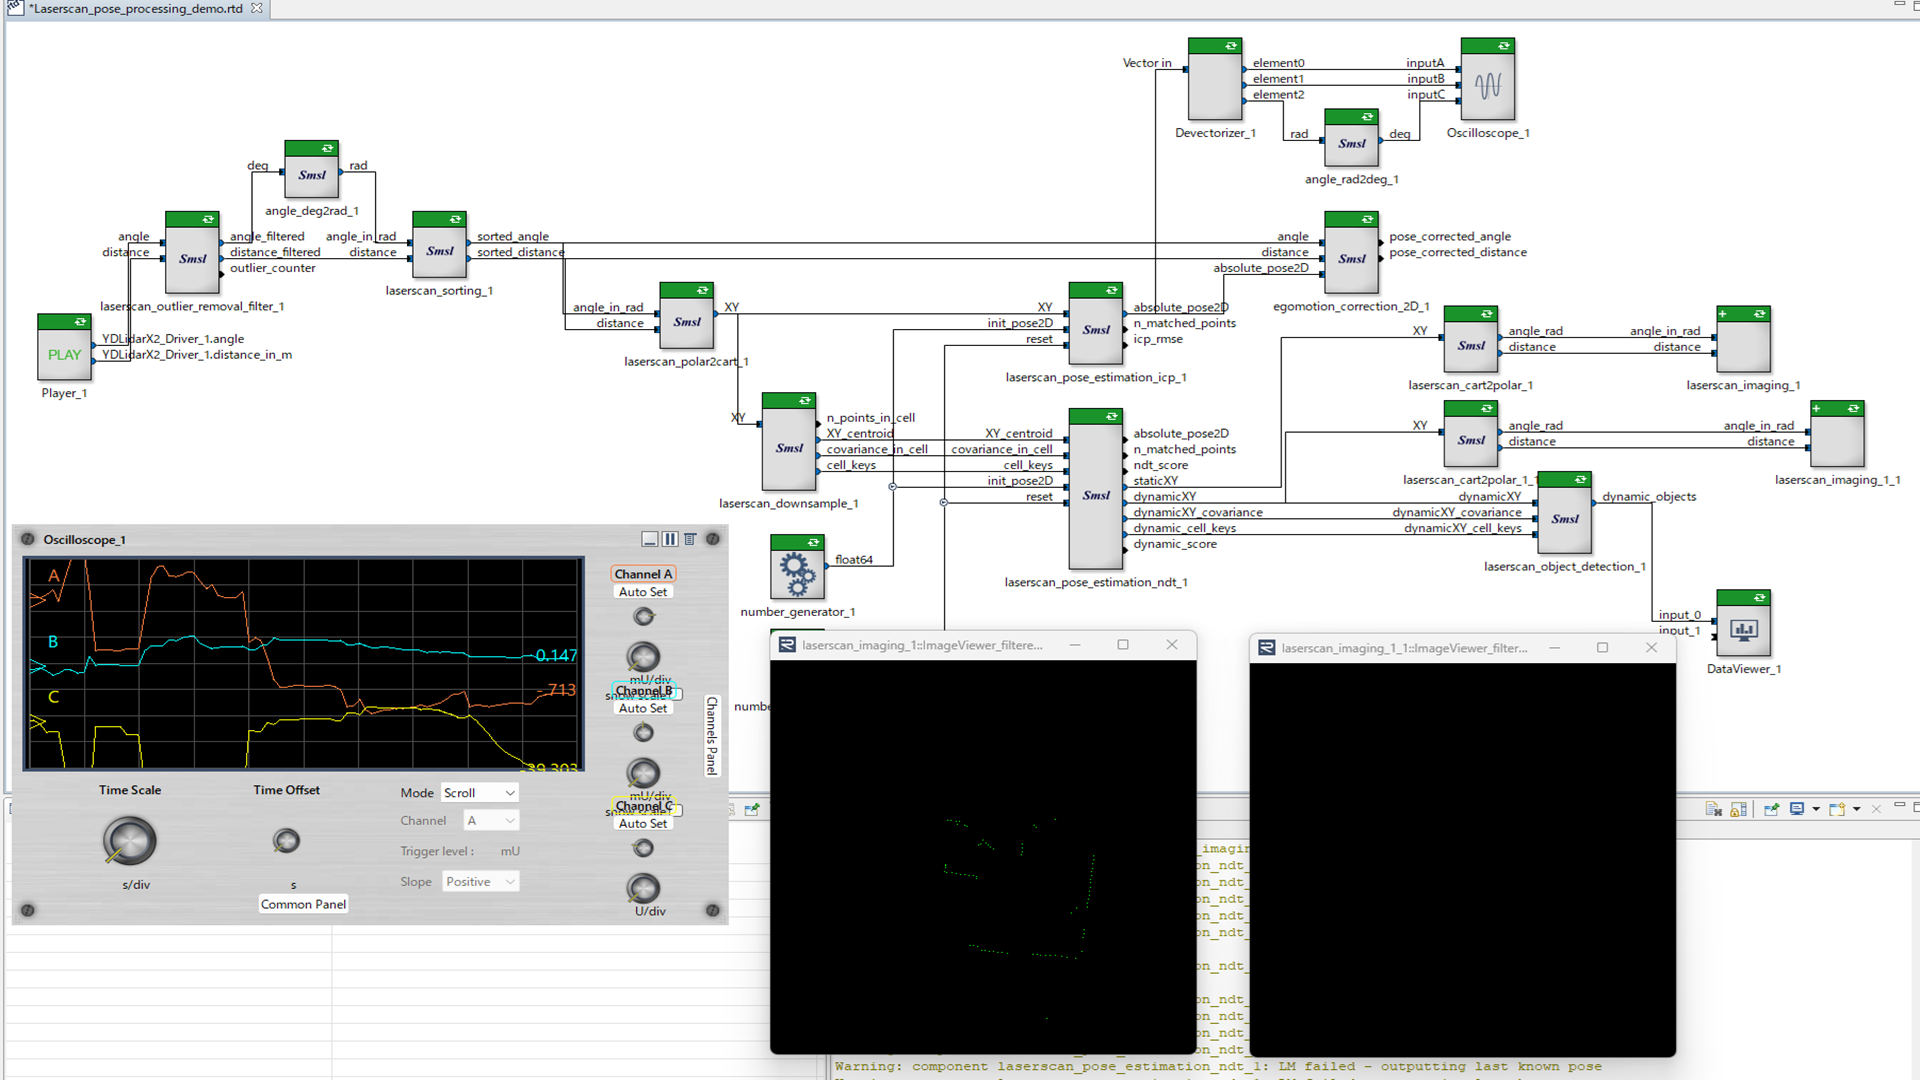Viewport: 1920px width, 1080px height.
Task: Click the Channel C label button
Action: pos(644,806)
